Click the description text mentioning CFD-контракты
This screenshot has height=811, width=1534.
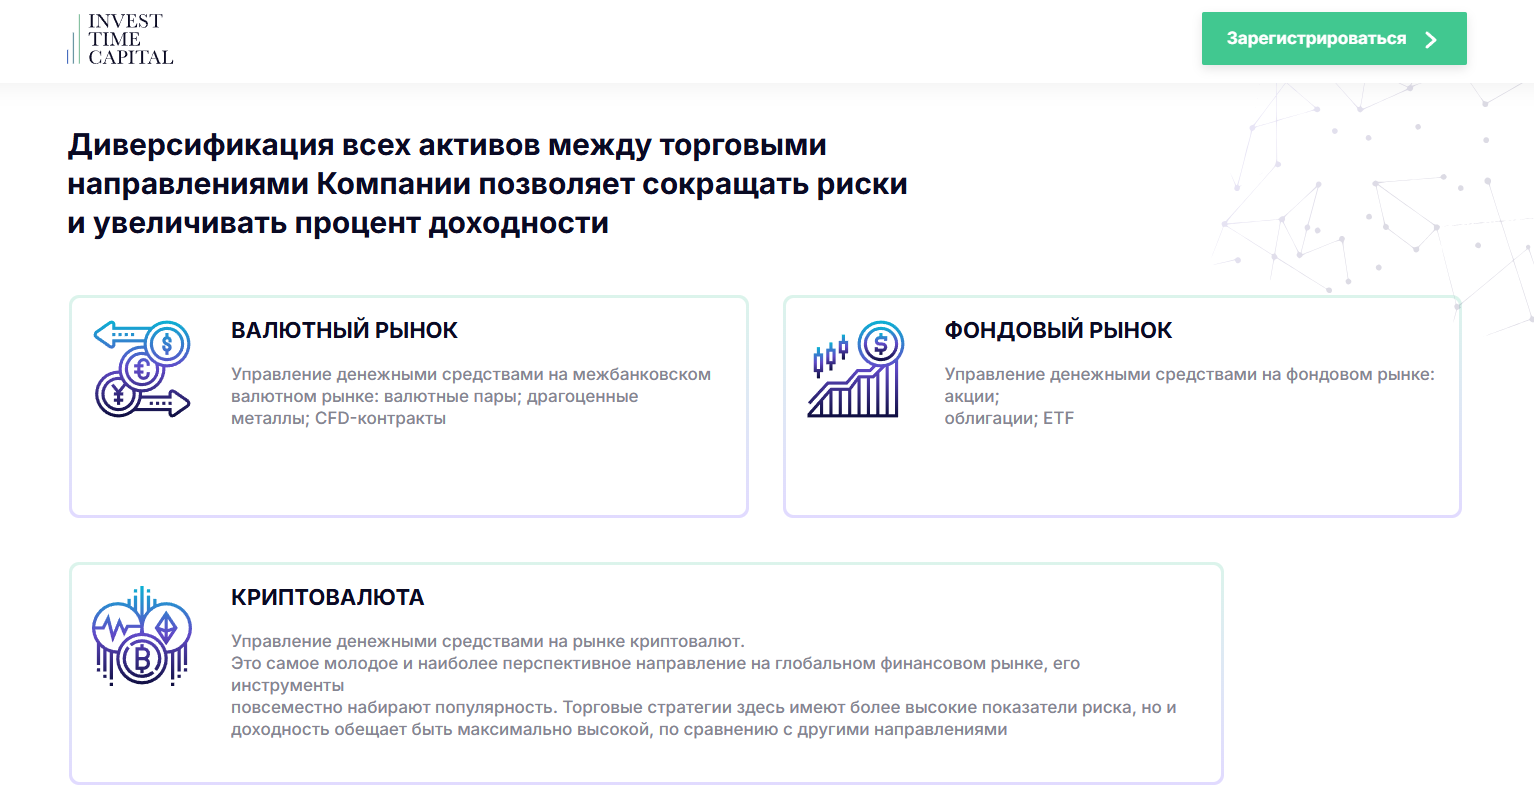coord(471,396)
